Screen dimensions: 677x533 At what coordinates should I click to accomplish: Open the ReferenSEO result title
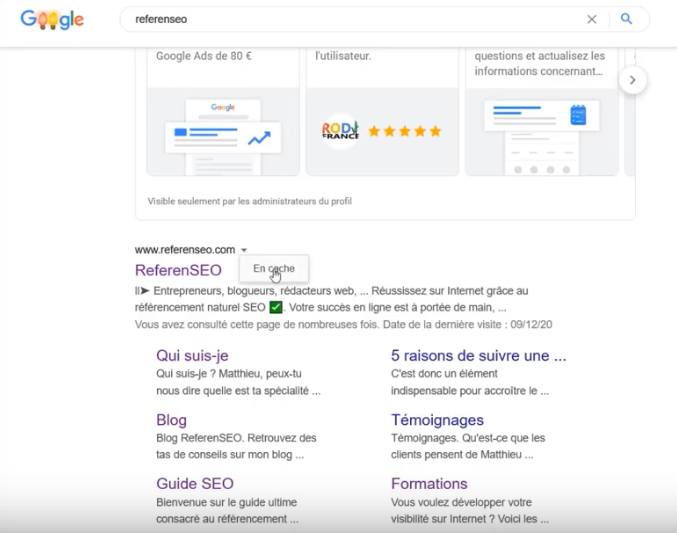(x=178, y=270)
